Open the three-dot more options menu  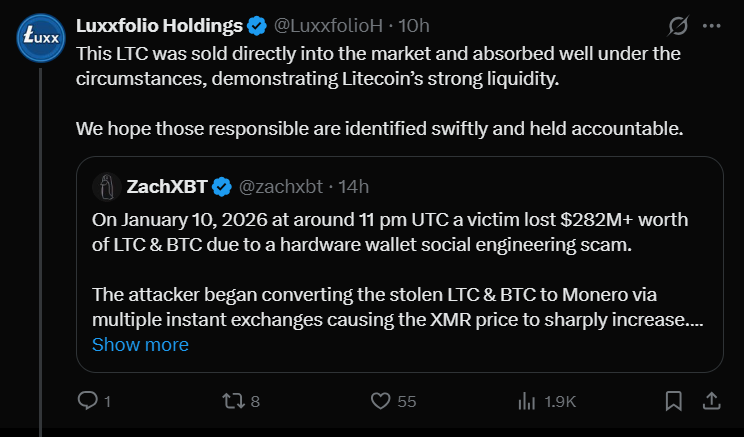[711, 23]
